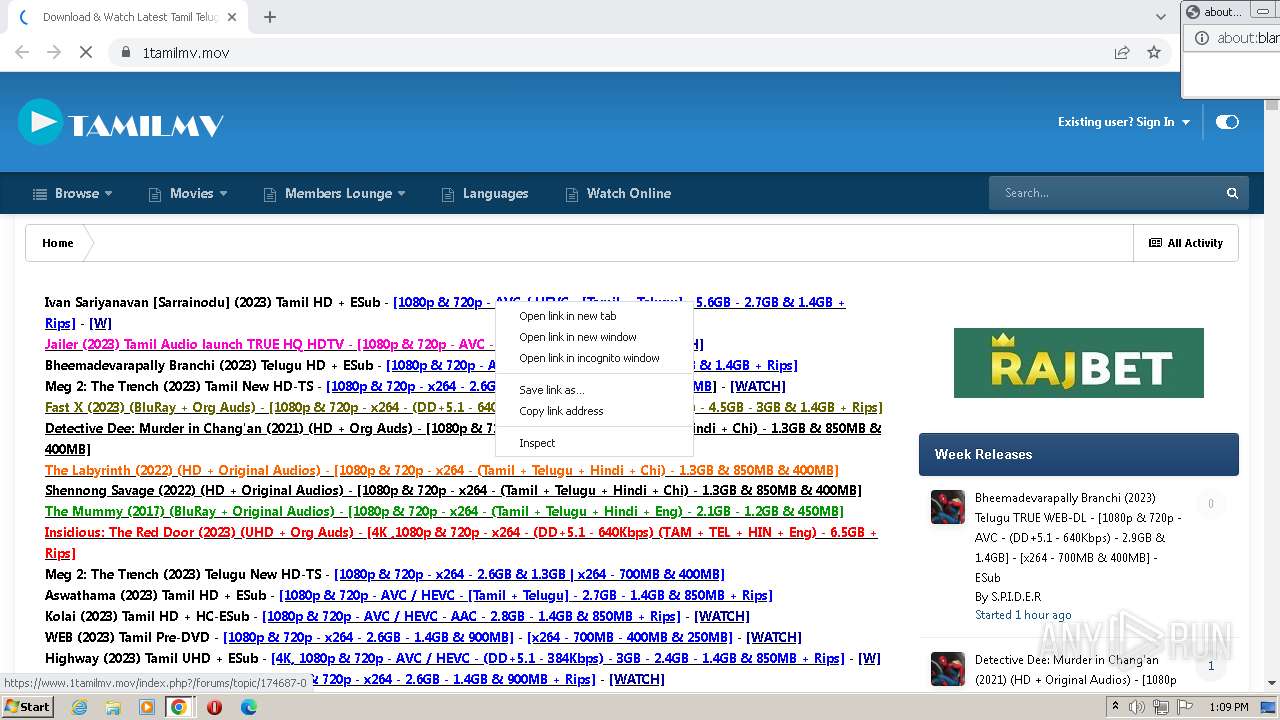Expand the Movies dropdown menu
This screenshot has width=1280, height=720.
click(x=188, y=193)
